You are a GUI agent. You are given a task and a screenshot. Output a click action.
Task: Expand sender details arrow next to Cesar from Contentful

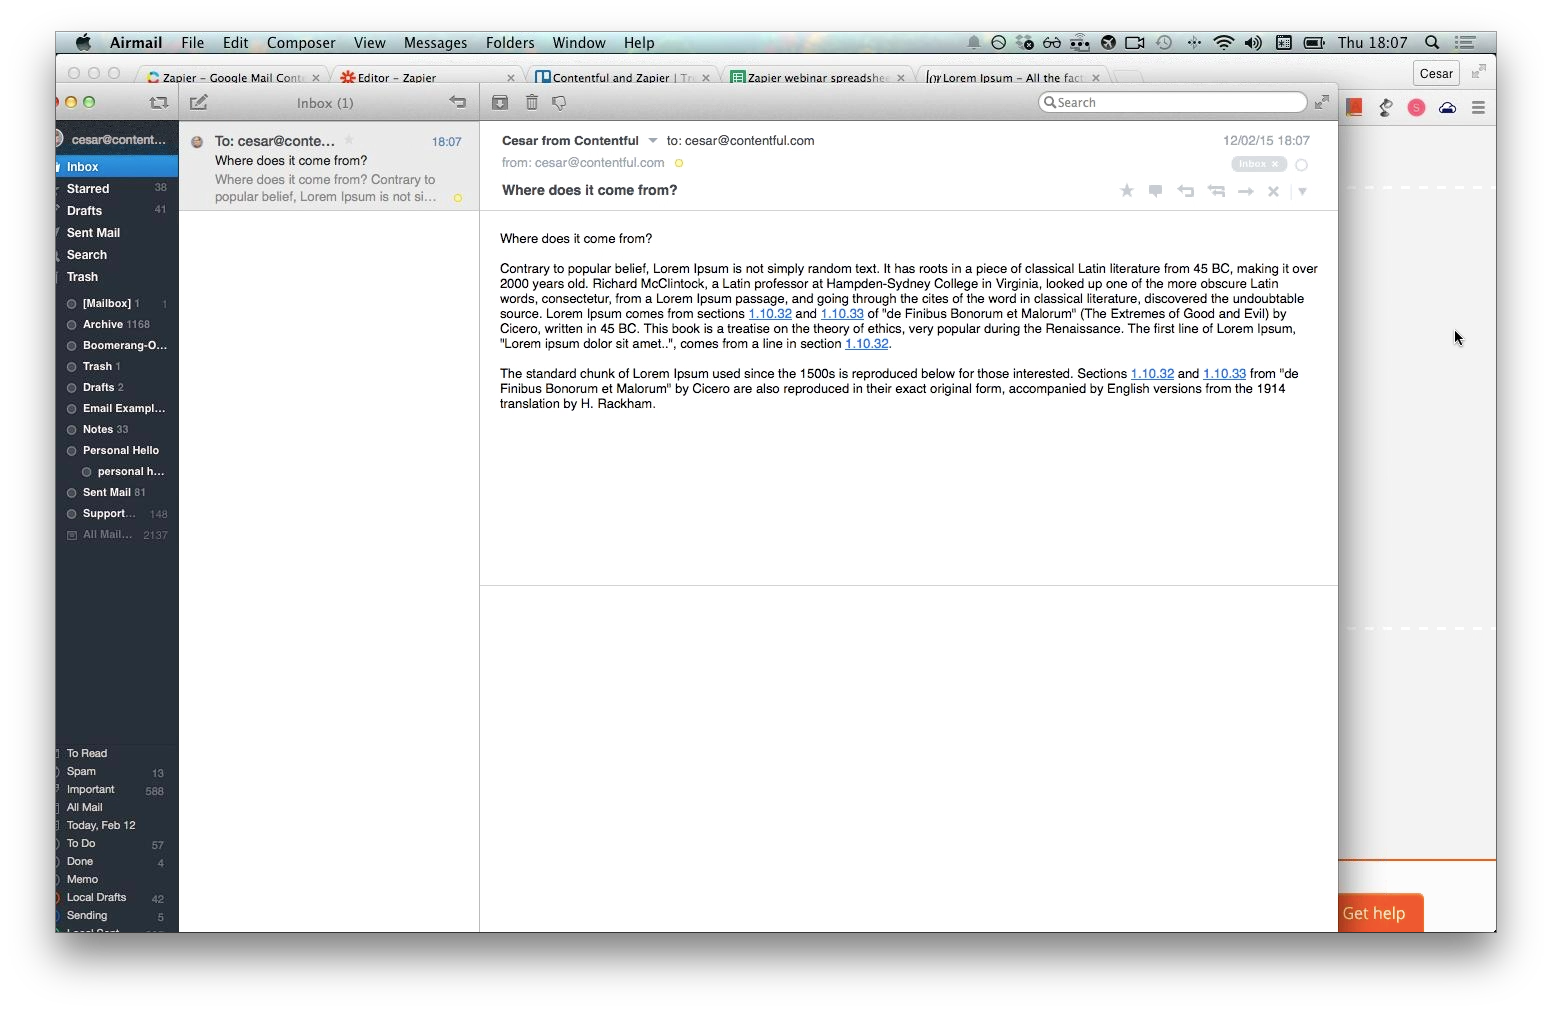pyautogui.click(x=653, y=141)
